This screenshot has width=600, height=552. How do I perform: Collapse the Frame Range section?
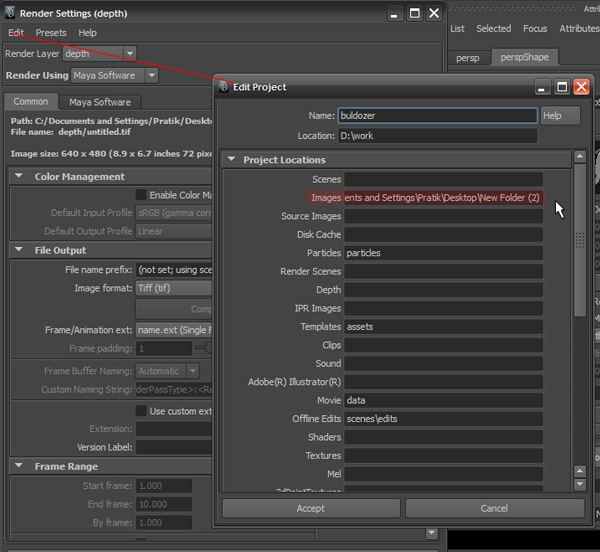[x=19, y=466]
